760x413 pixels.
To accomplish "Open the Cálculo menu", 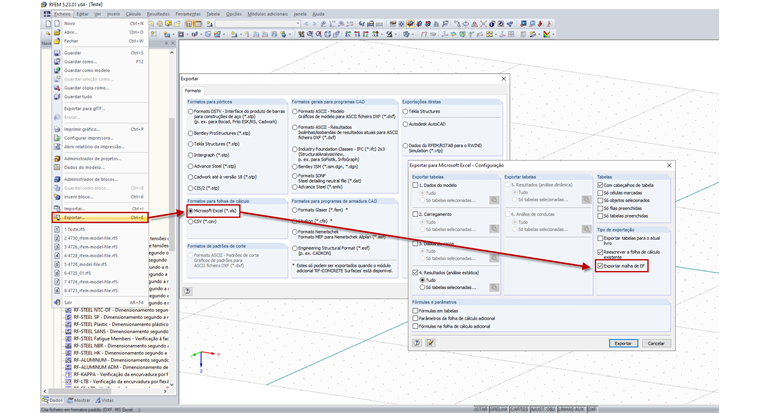I will 133,14.
